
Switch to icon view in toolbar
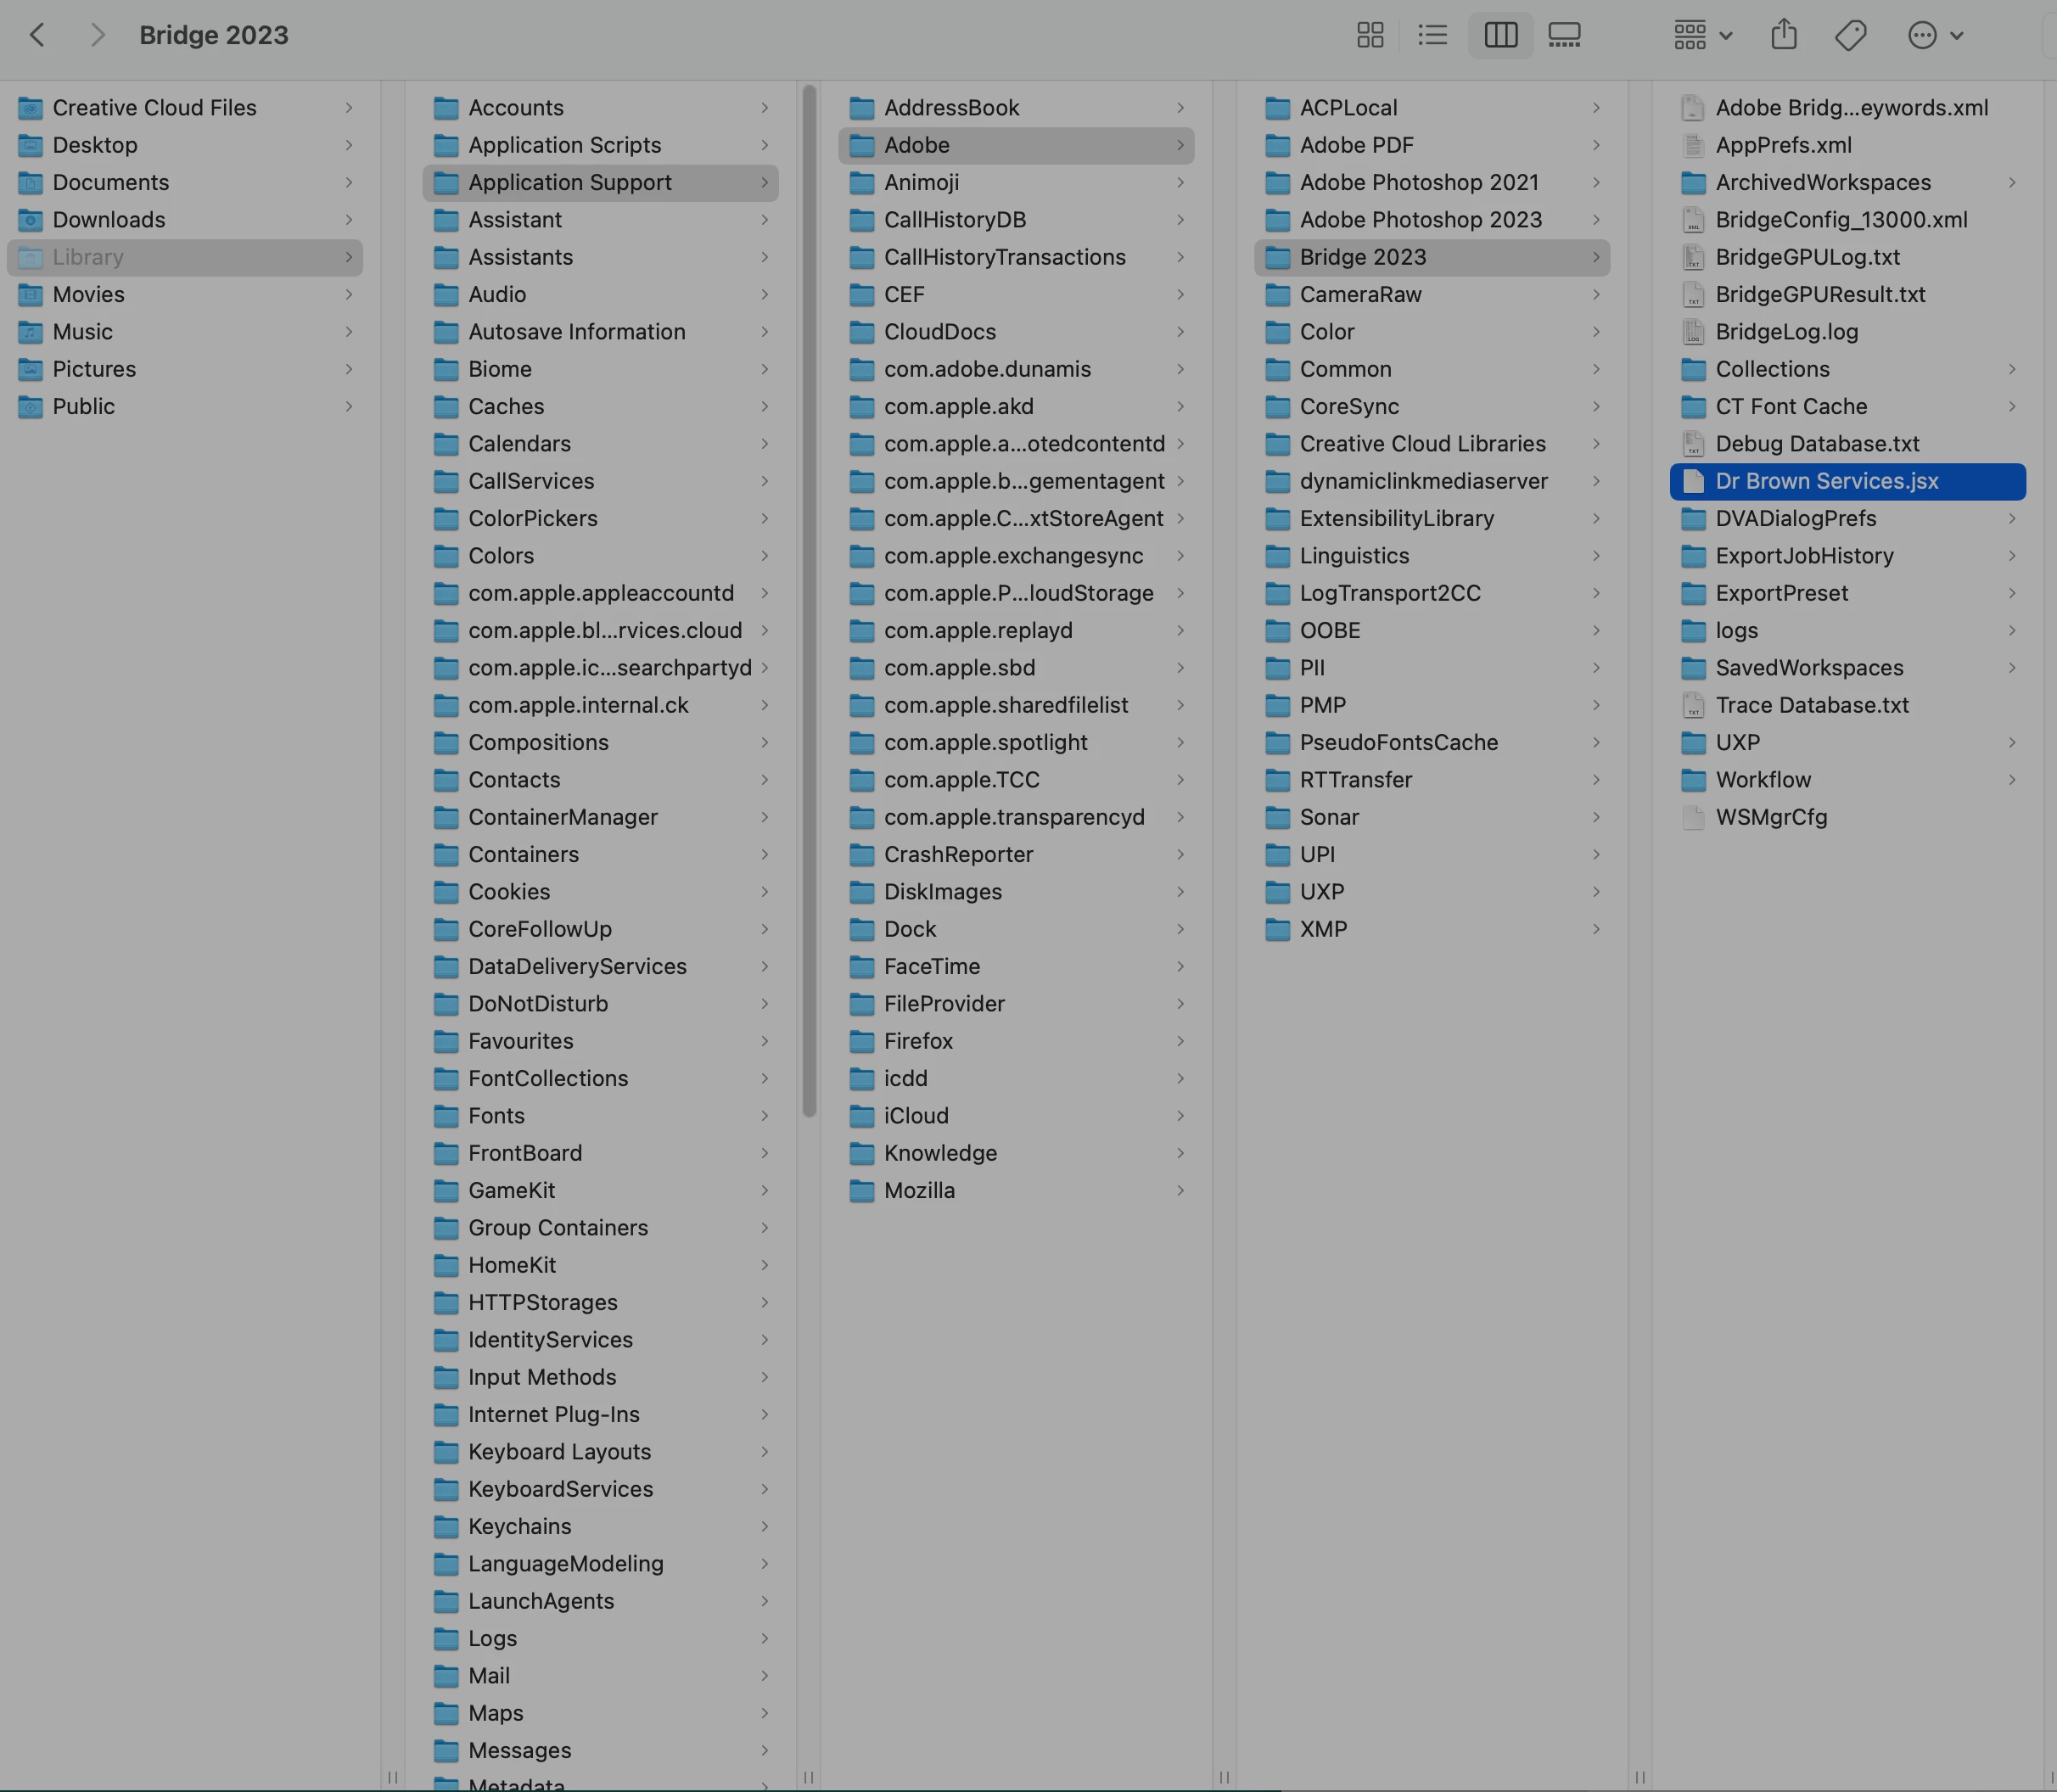pos(1370,35)
